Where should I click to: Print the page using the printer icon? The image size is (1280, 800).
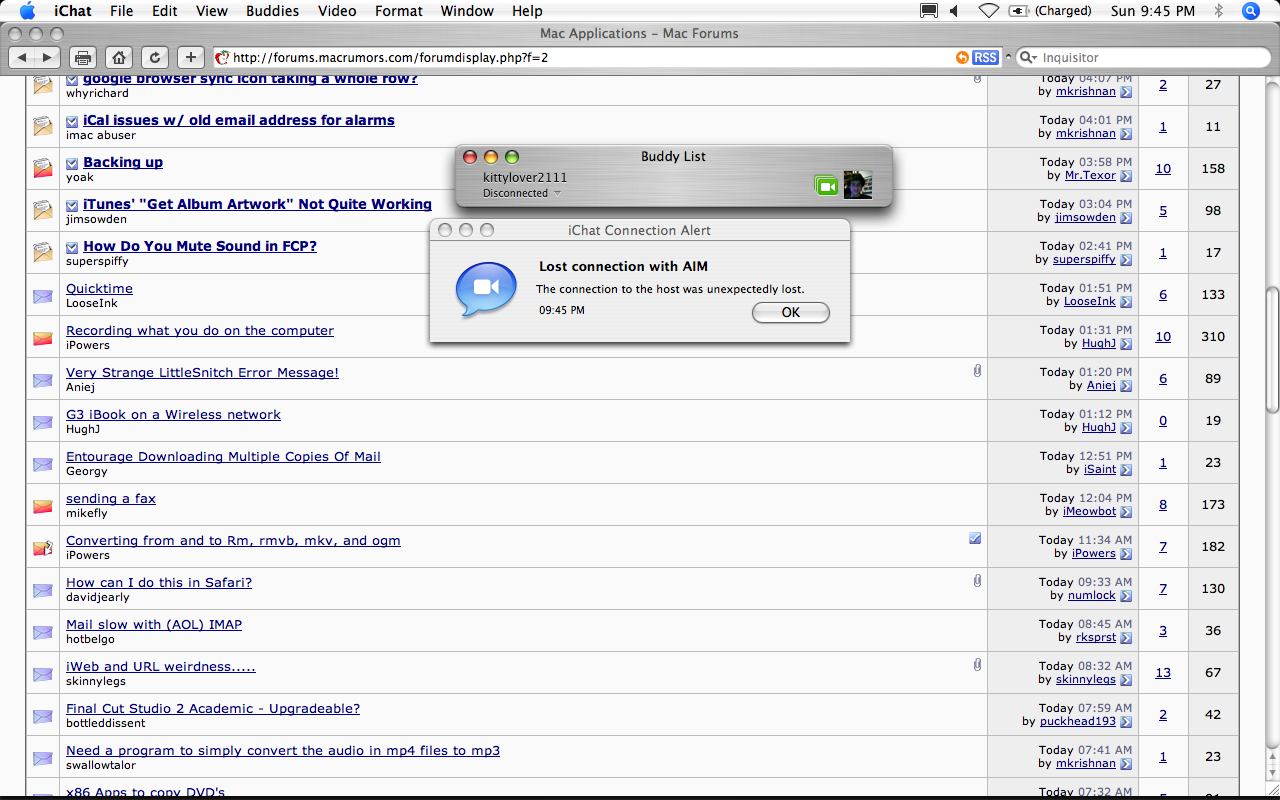point(83,57)
